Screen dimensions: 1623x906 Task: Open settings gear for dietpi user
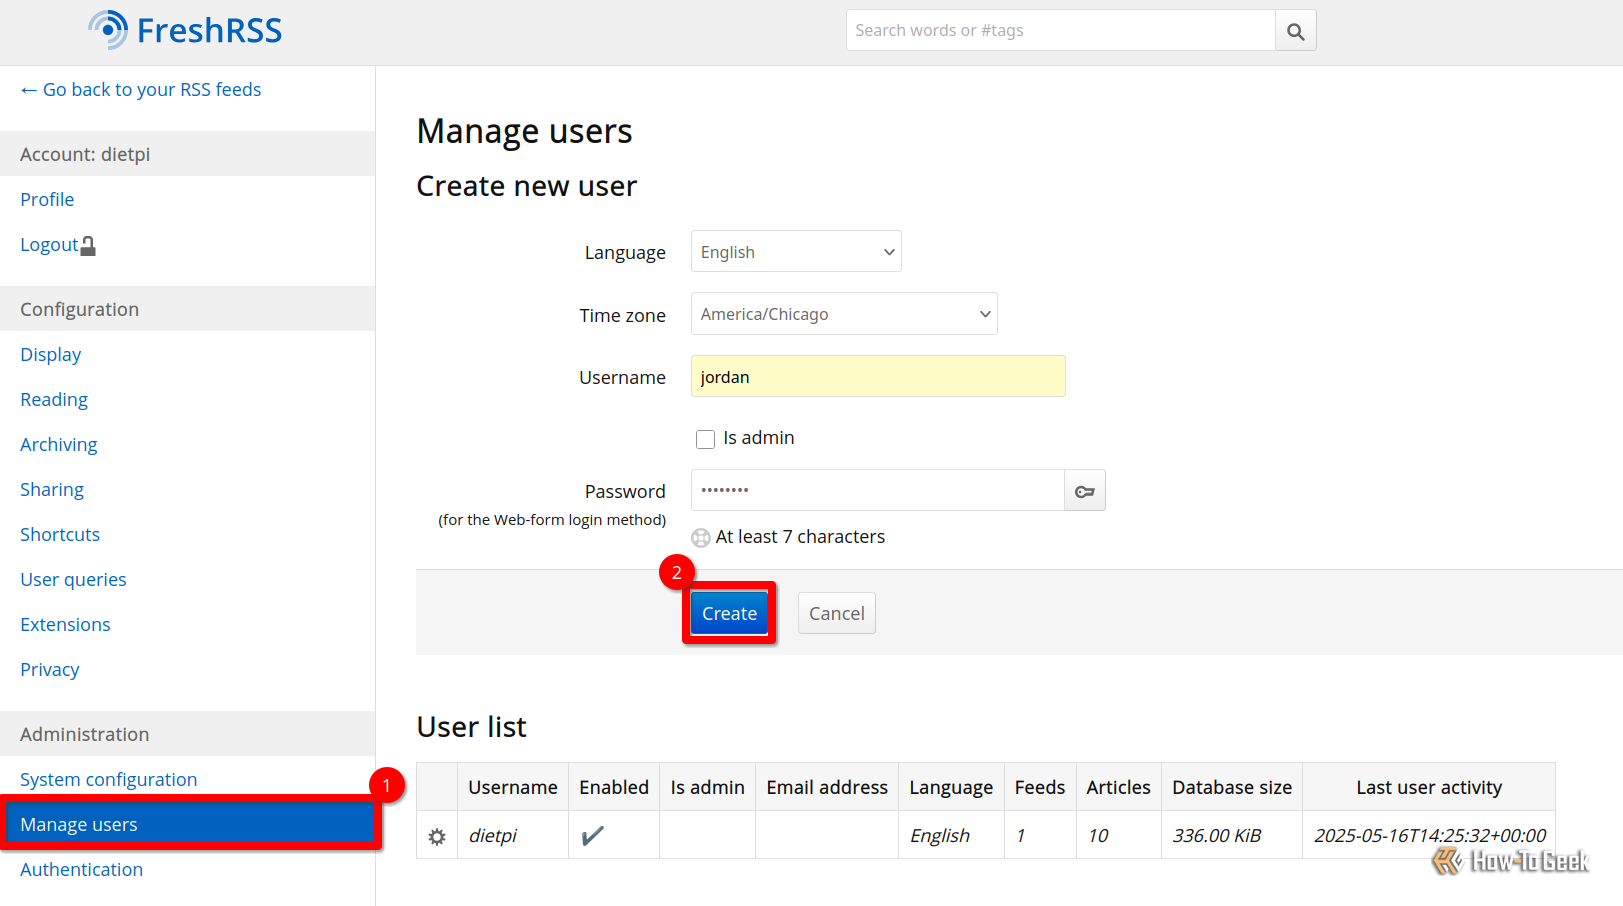(437, 836)
